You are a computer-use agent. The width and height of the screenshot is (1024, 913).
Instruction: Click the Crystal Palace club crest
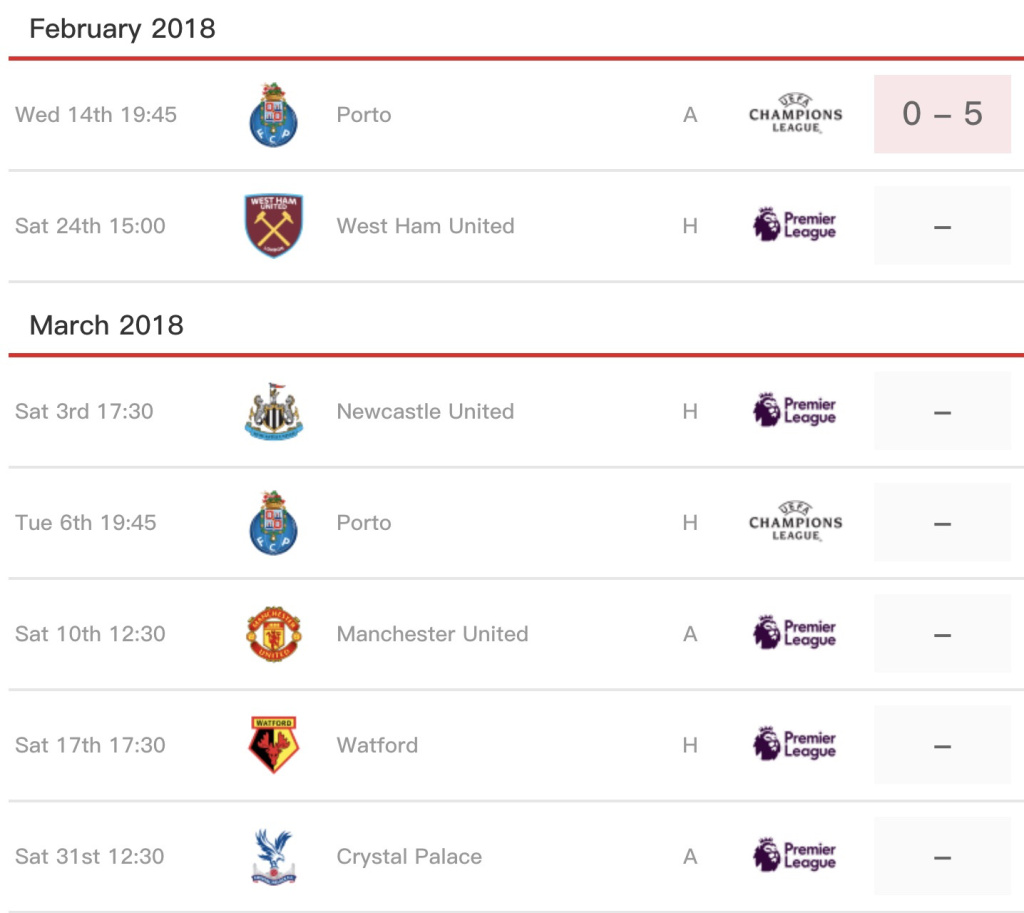273,857
